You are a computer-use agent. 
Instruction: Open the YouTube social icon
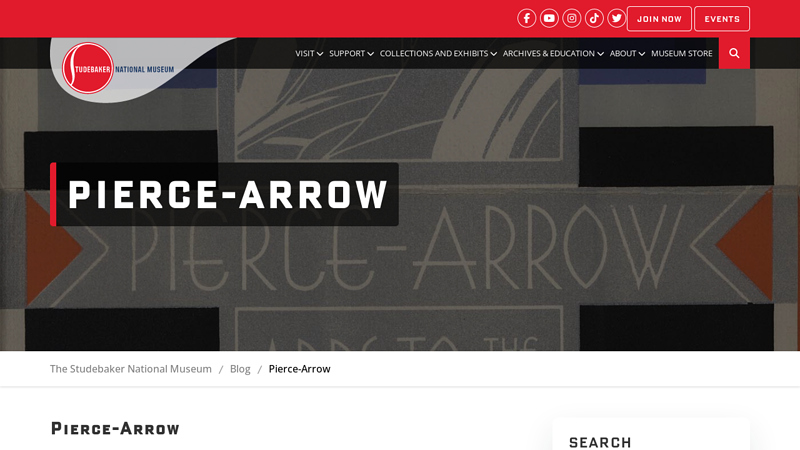pyautogui.click(x=549, y=18)
